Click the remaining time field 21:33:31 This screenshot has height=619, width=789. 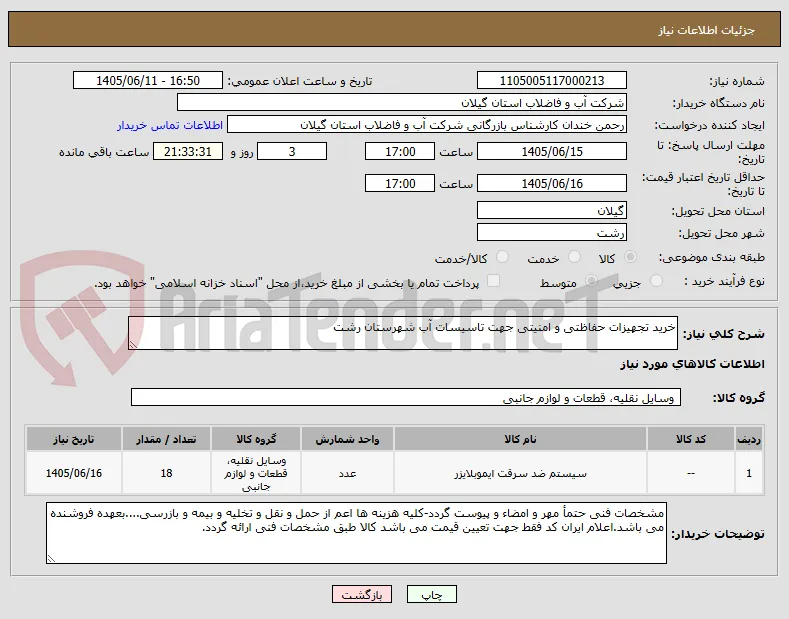(188, 151)
